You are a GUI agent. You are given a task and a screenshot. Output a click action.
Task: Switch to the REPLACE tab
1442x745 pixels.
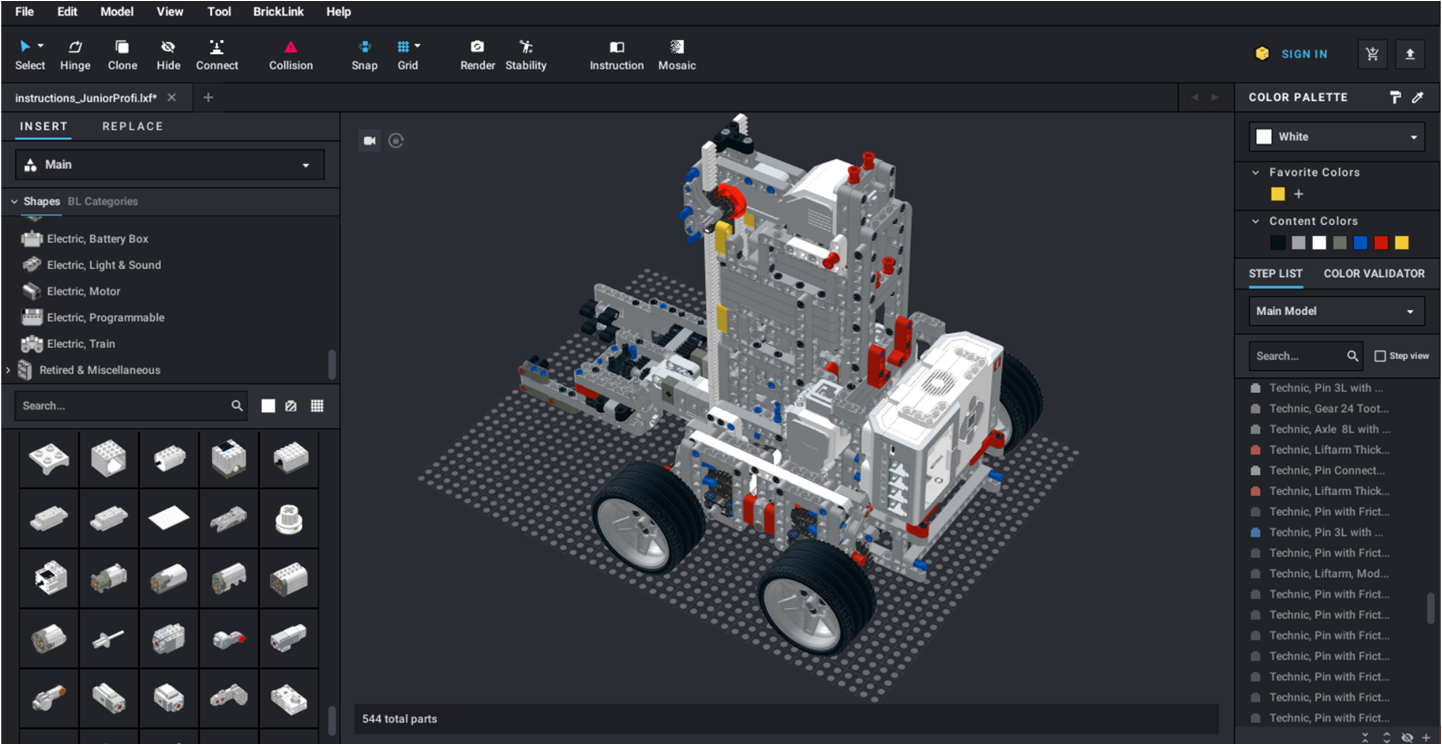click(x=132, y=126)
